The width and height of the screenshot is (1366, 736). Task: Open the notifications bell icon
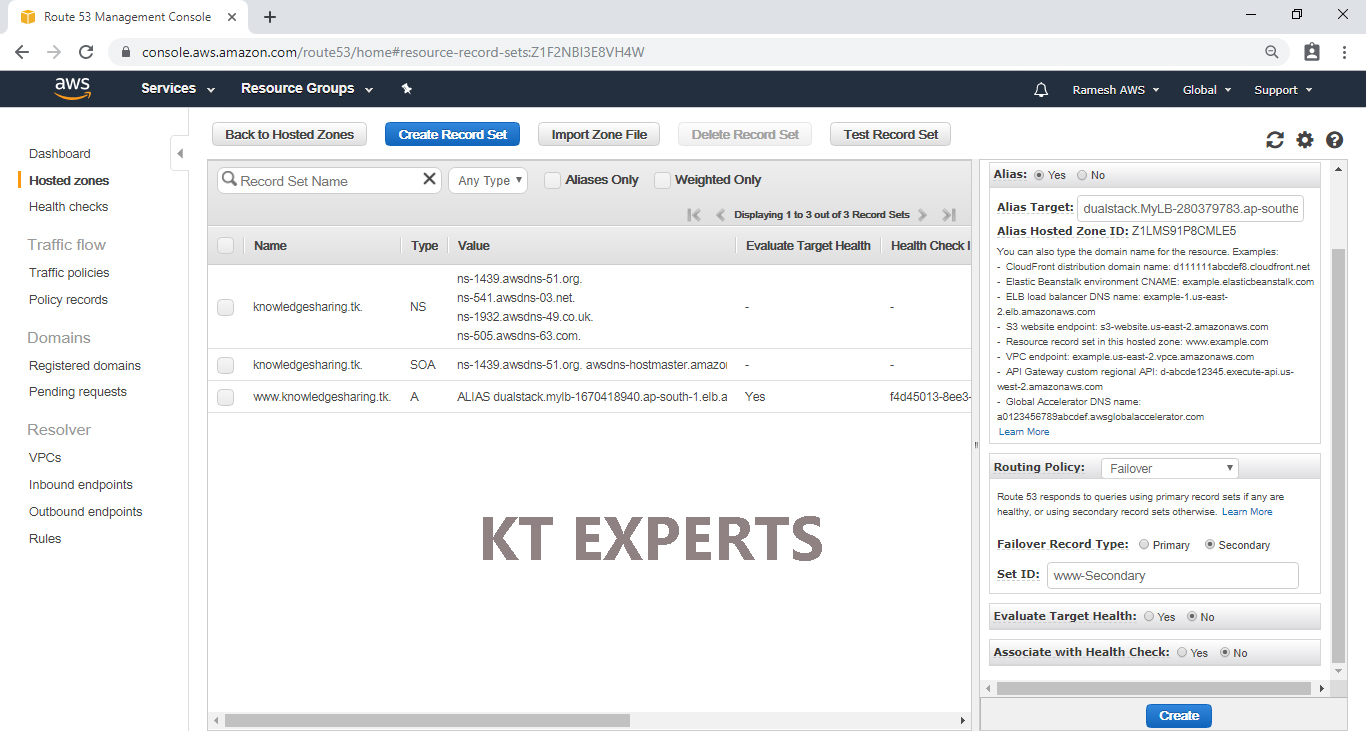point(1041,90)
